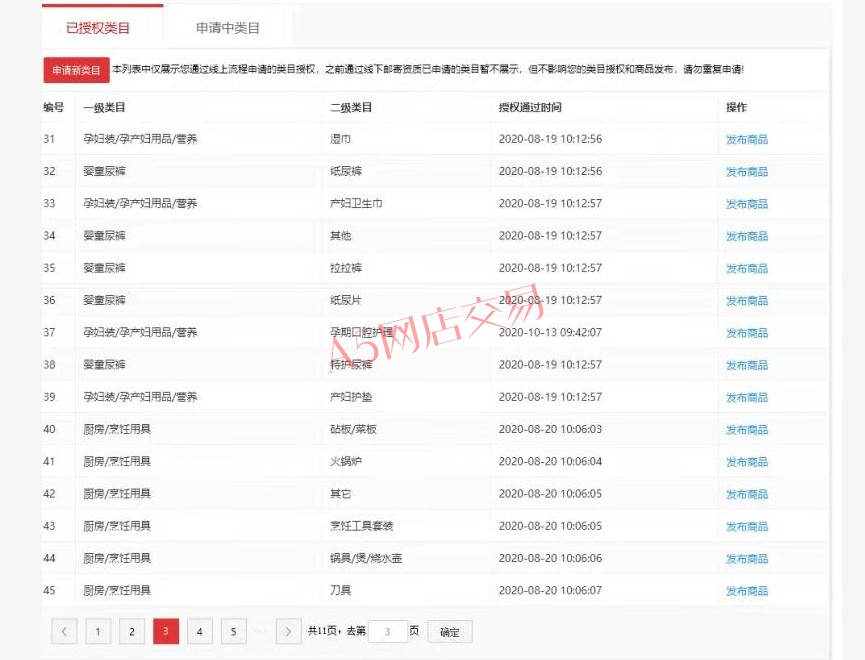Switch to the 已授权类目 tab
This screenshot has height=660, width=865.
click(98, 28)
